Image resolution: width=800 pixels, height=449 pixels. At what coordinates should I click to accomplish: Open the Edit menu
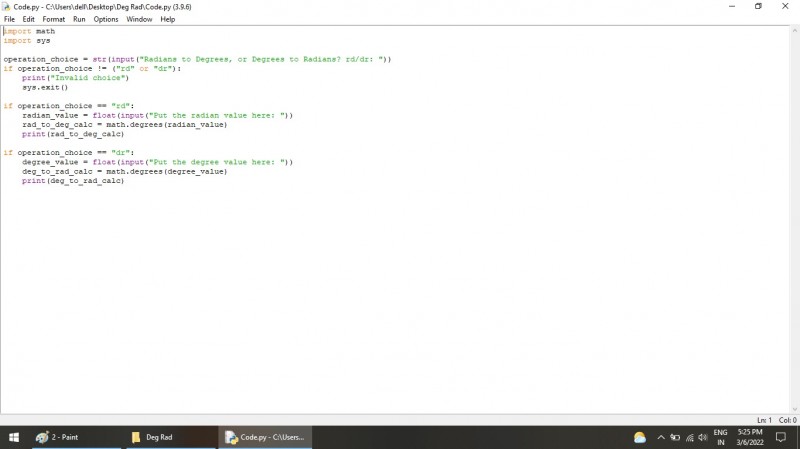click(29, 19)
